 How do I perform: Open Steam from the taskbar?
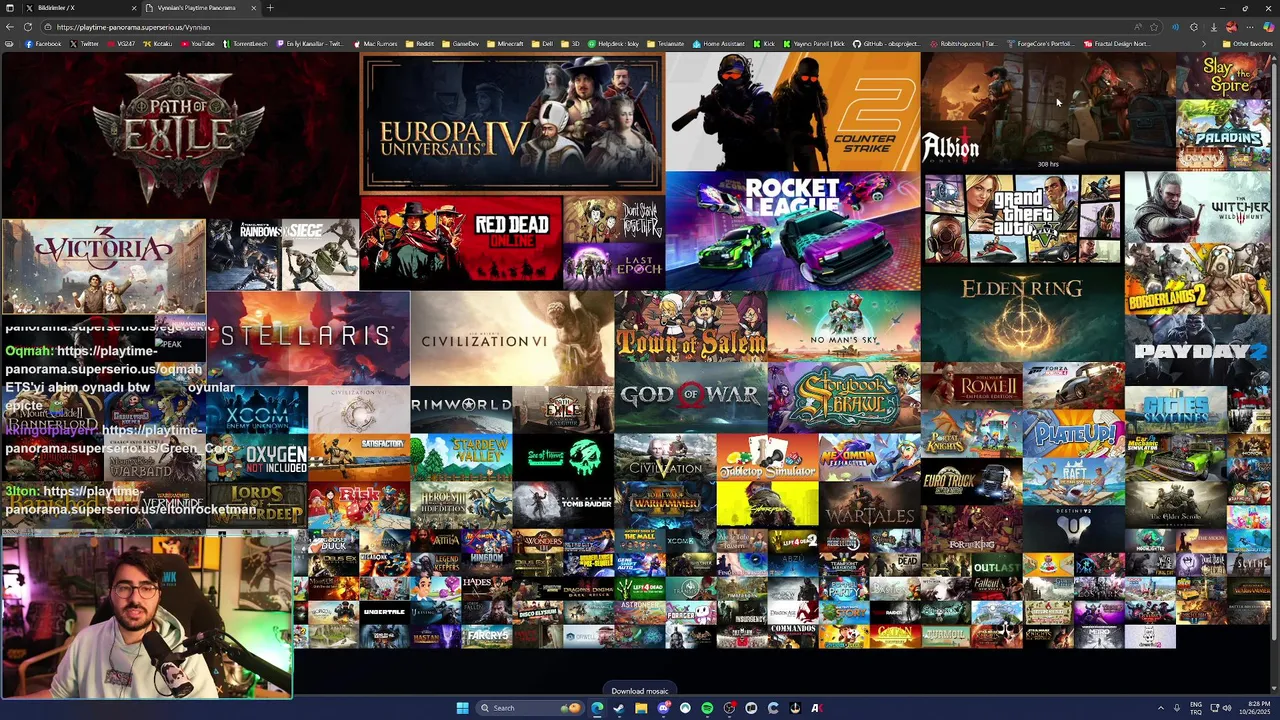point(619,708)
